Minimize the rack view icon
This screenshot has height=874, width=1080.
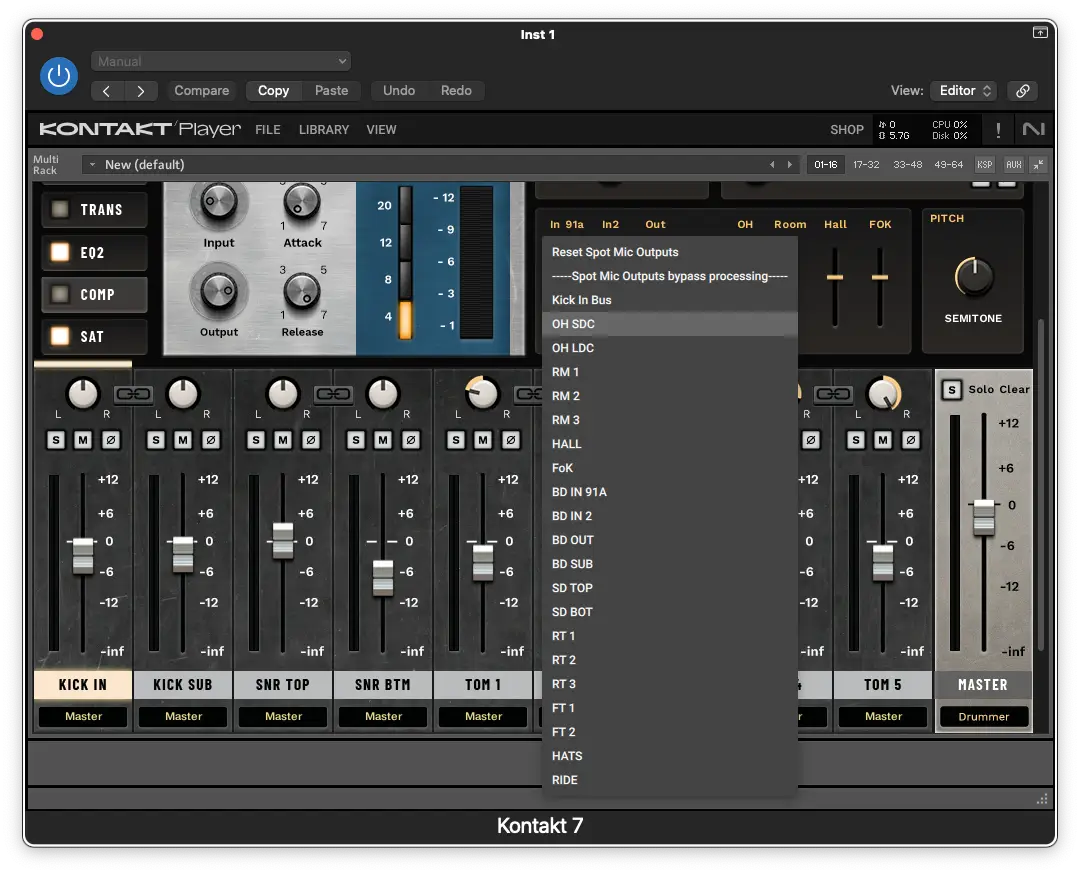pos(1038,165)
